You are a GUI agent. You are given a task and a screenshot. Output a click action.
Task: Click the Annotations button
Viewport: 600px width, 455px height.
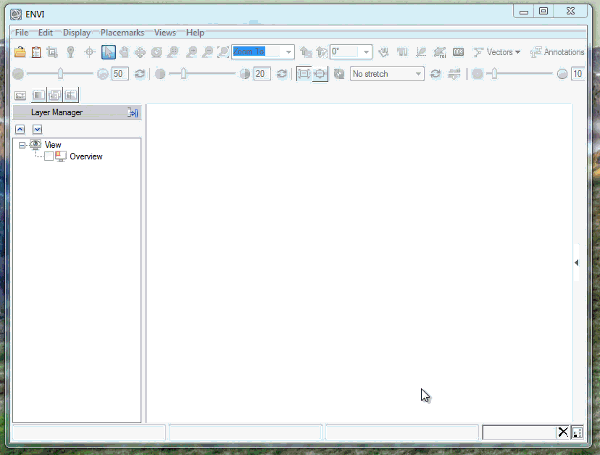[x=558, y=52]
